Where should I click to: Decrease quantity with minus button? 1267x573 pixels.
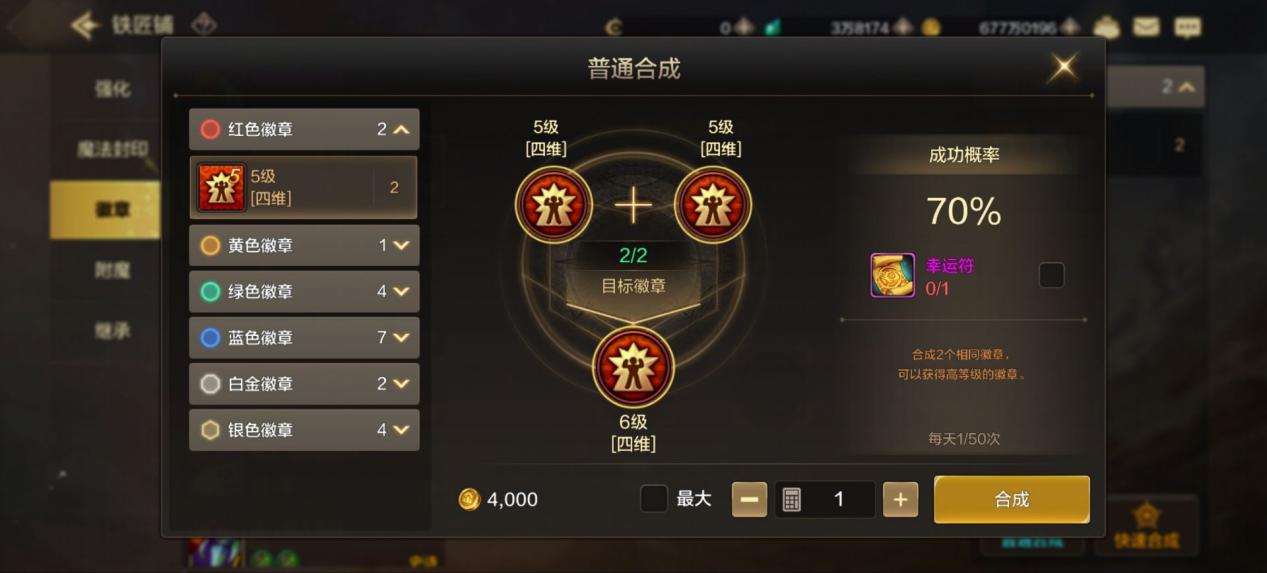coord(749,499)
